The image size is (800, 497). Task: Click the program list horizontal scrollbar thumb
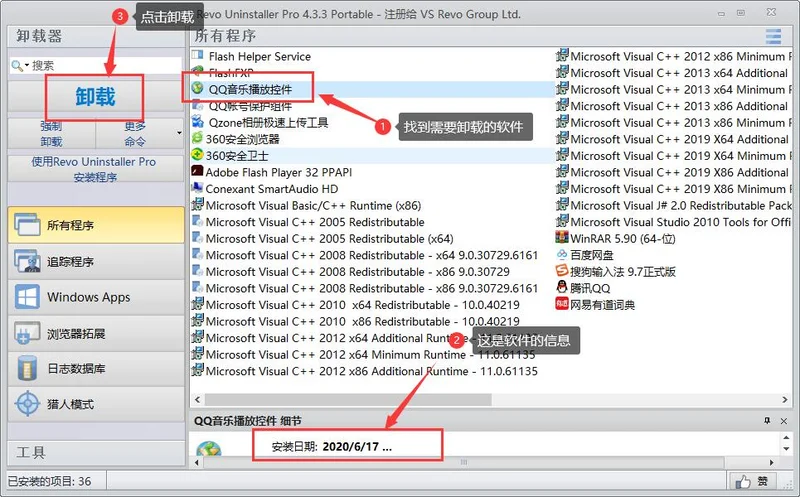(348, 400)
